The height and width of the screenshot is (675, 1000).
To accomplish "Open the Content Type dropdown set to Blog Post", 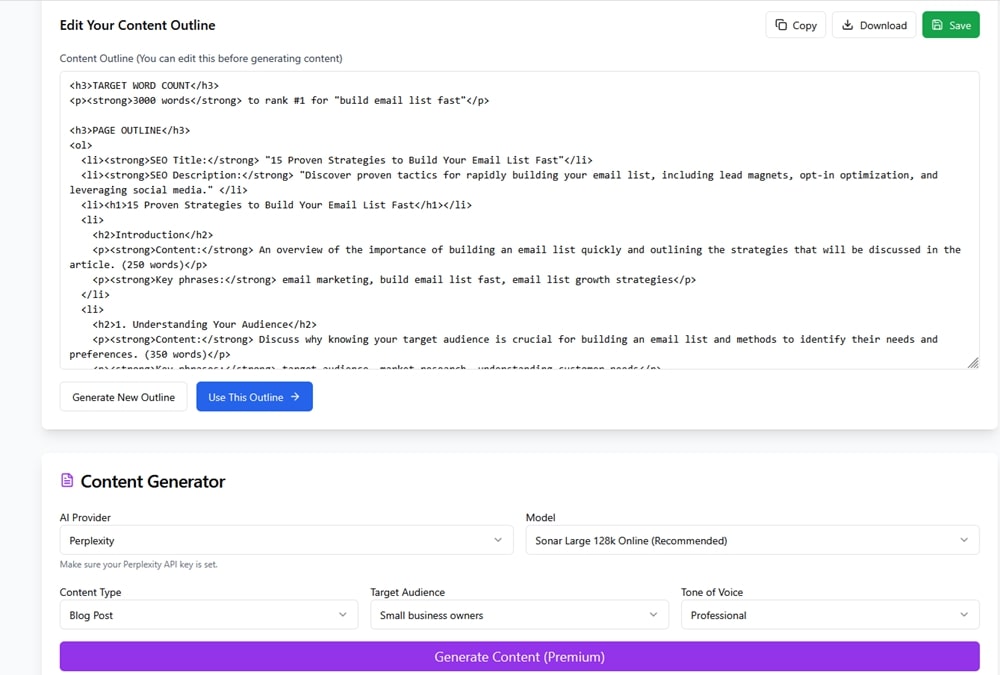I will 208,615.
